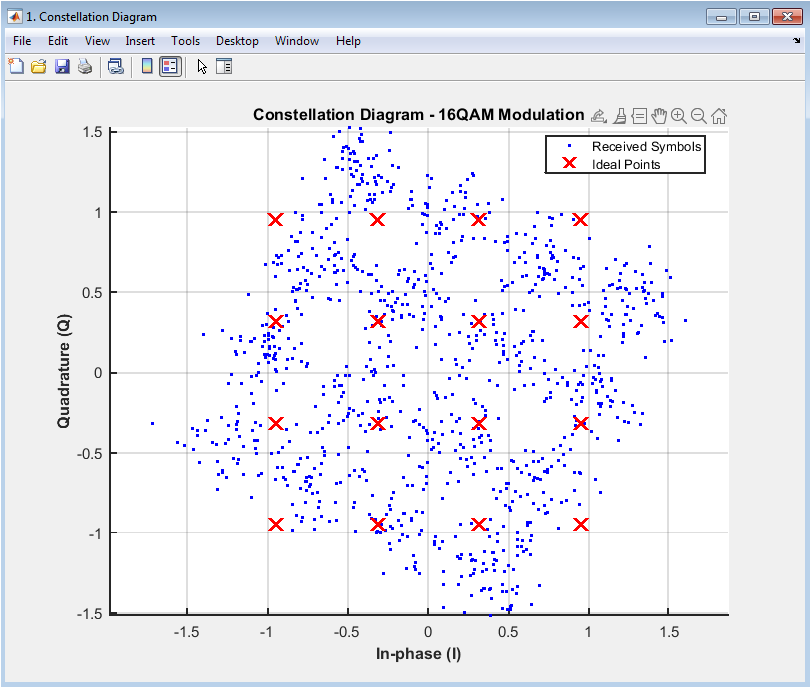Toggle the data brushing tool above the plot
Screen dimensions: 811x688
(620, 116)
